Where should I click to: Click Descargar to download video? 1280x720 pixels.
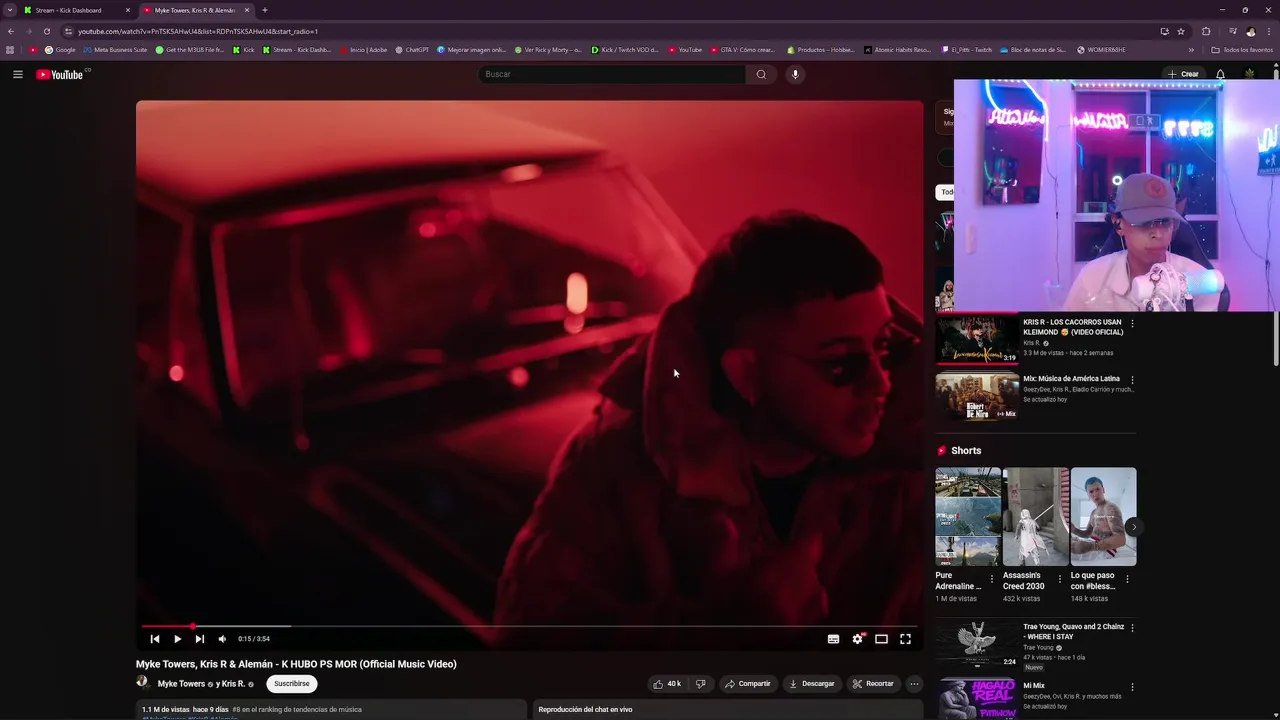pyautogui.click(x=811, y=684)
